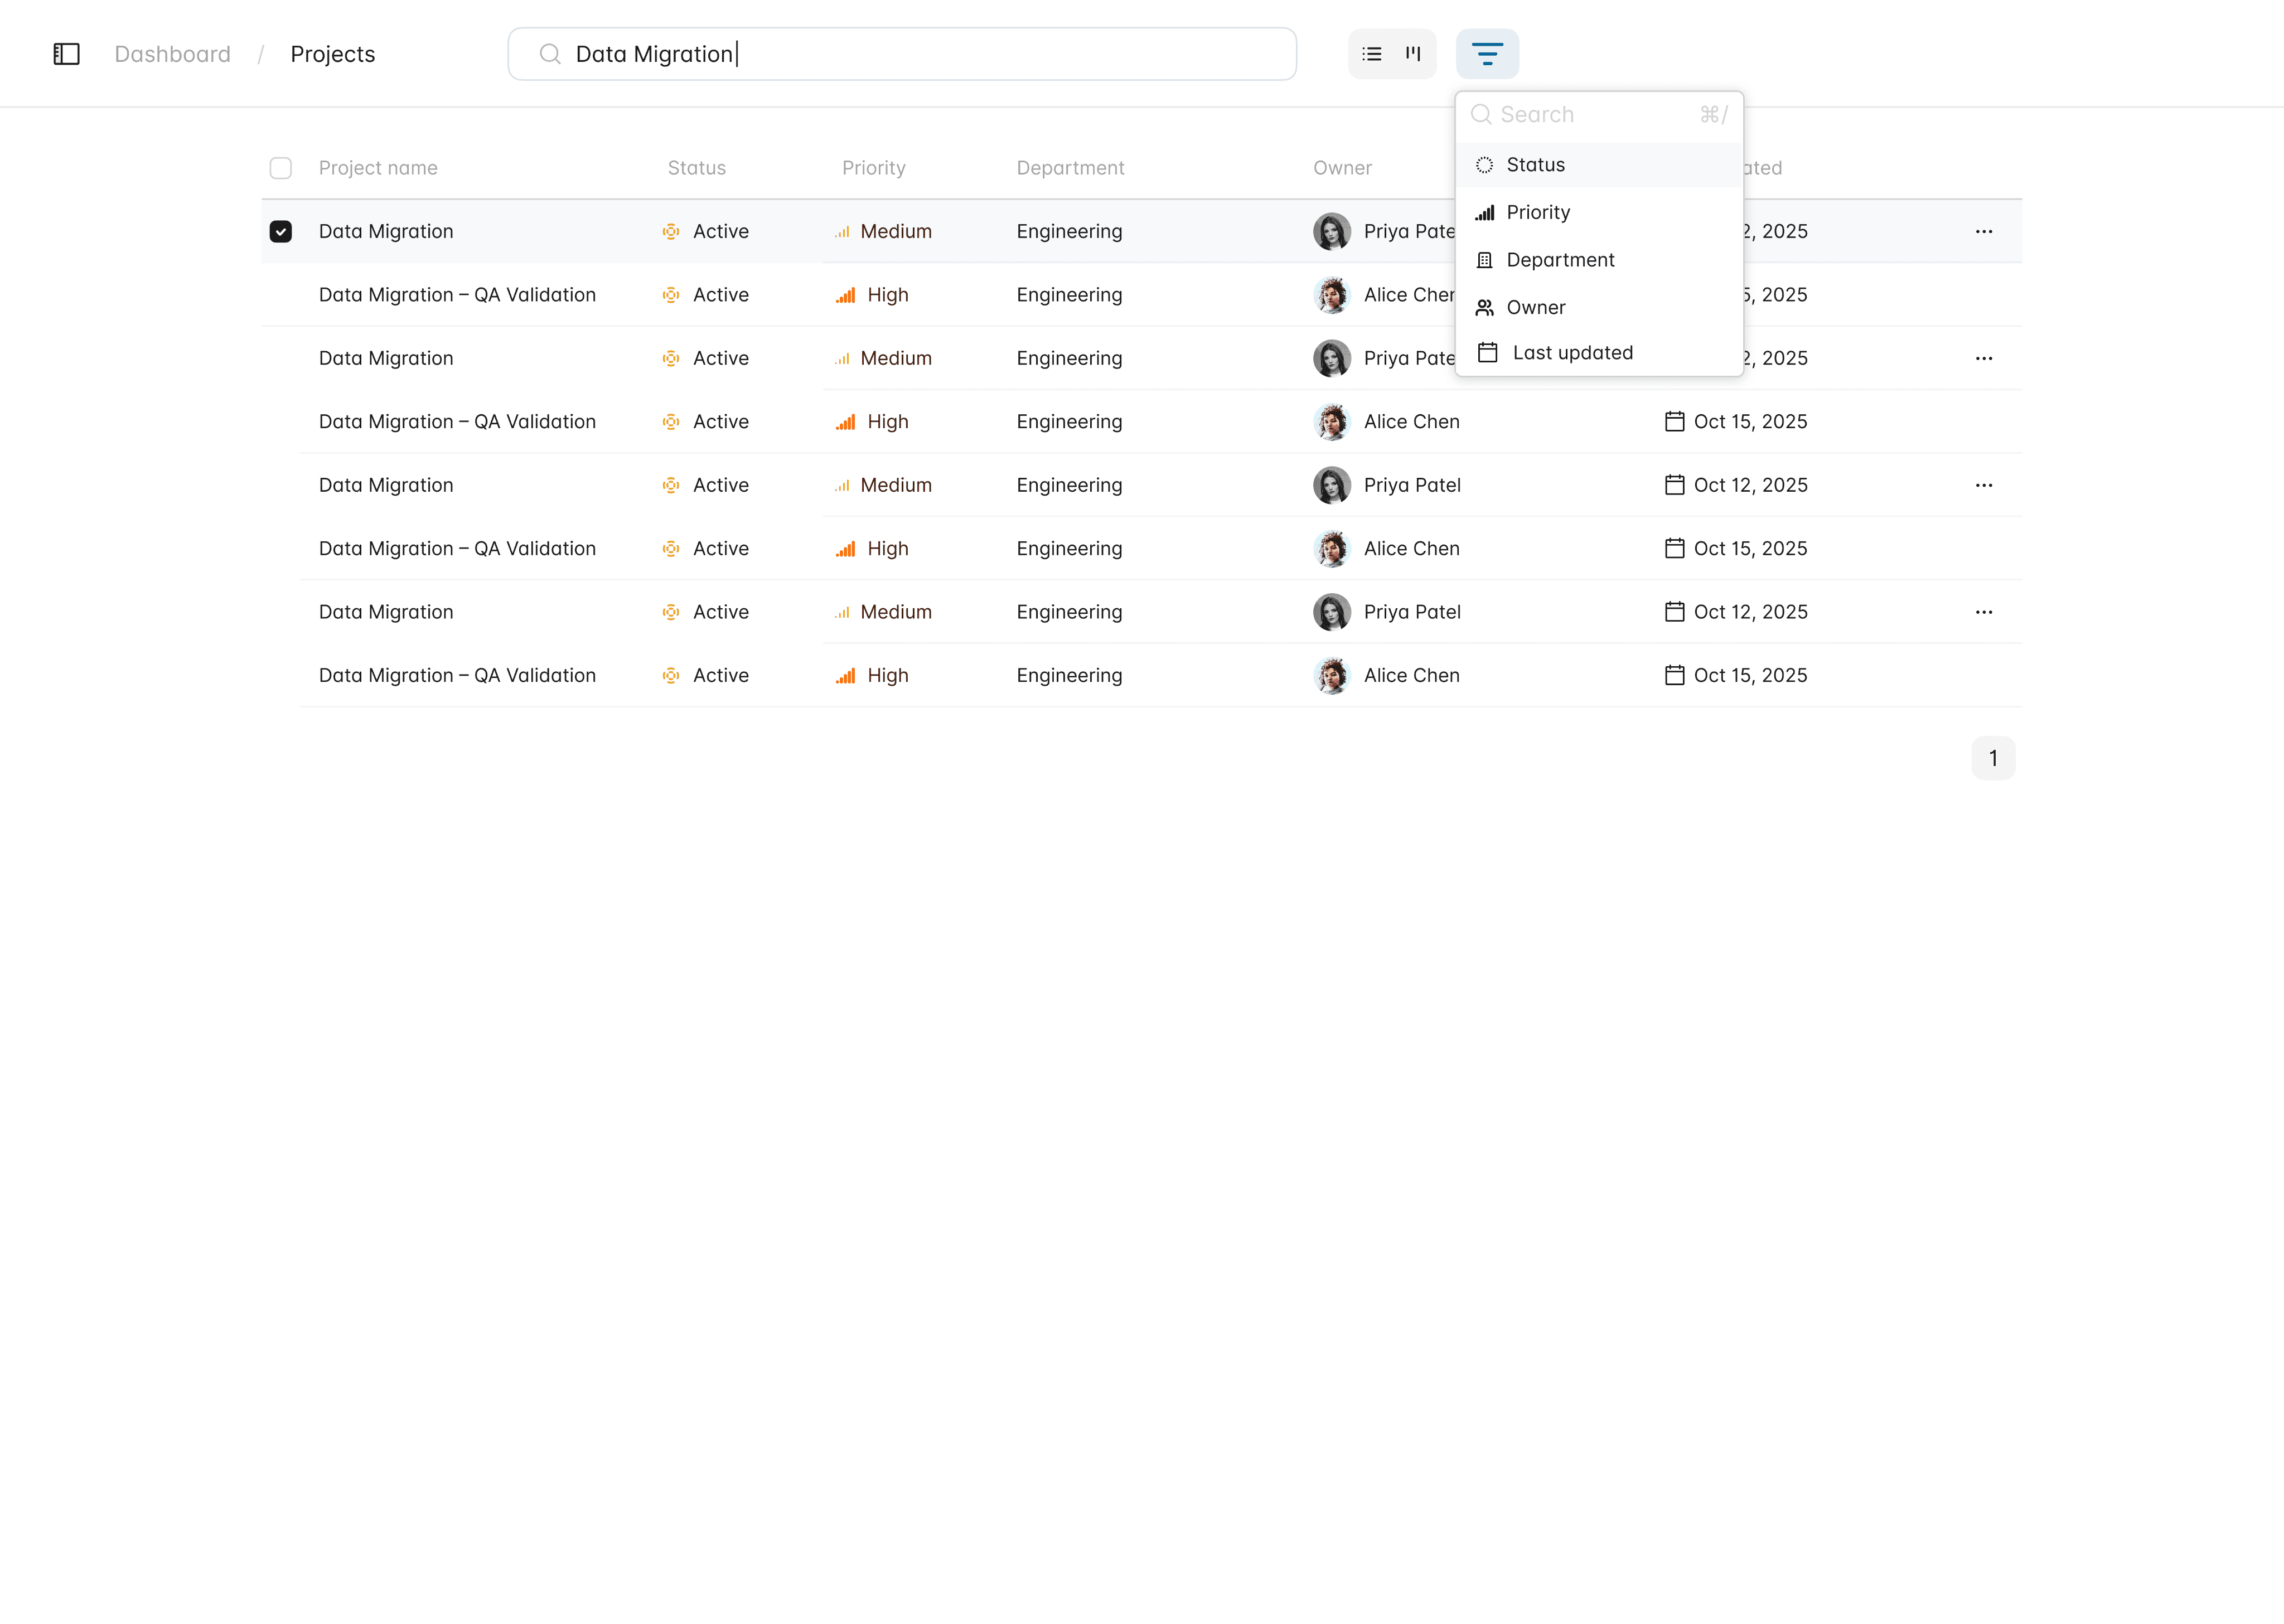Select Owner filter option

pyautogui.click(x=1535, y=307)
